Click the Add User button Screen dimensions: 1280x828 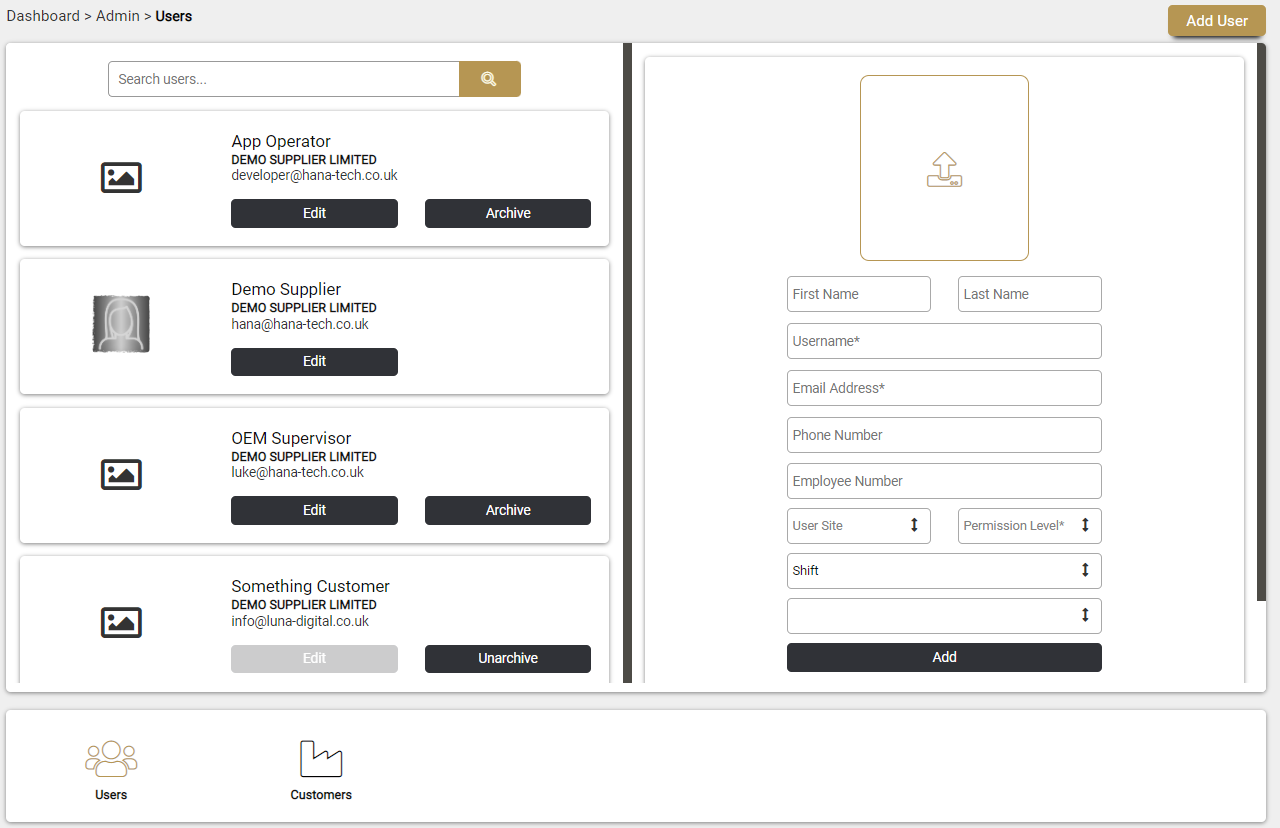1217,21
